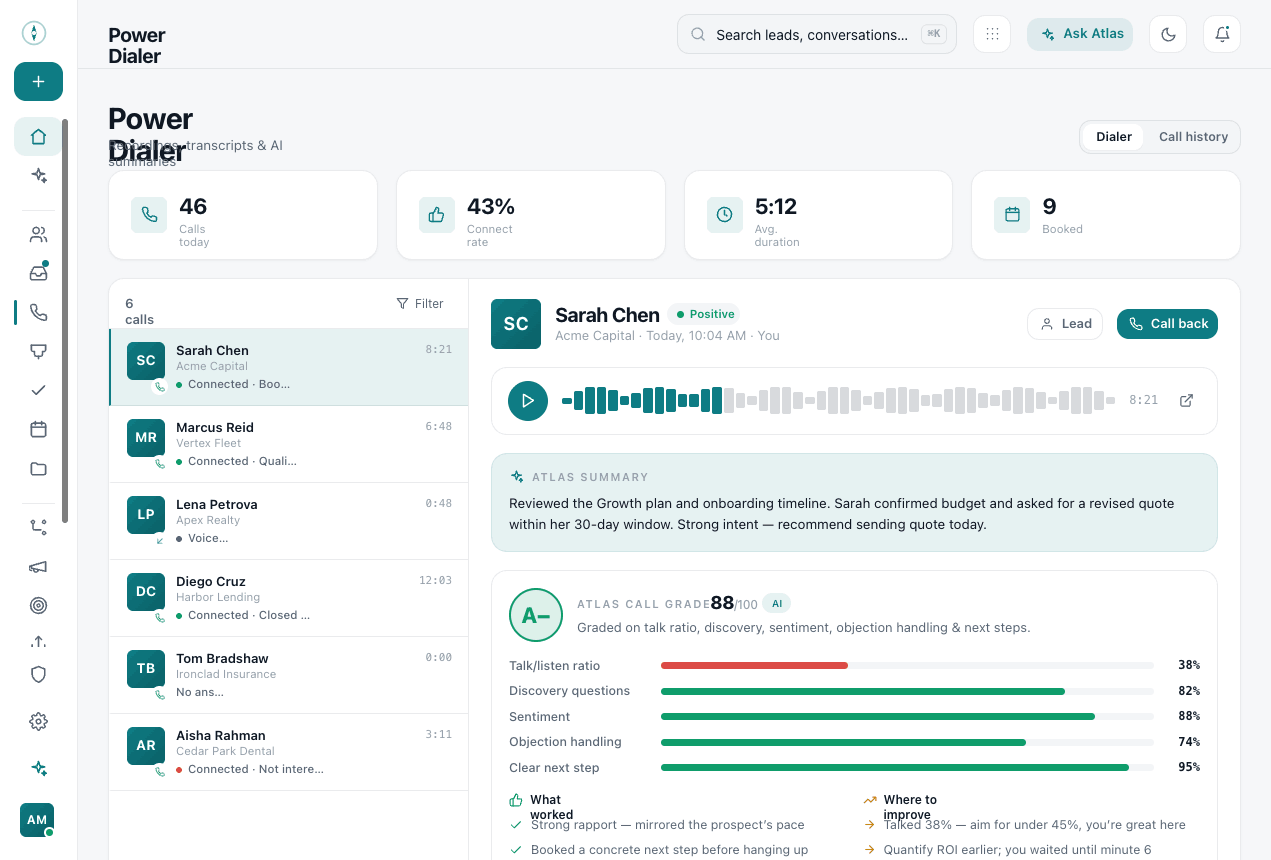Click the What worked heading

tap(552, 807)
